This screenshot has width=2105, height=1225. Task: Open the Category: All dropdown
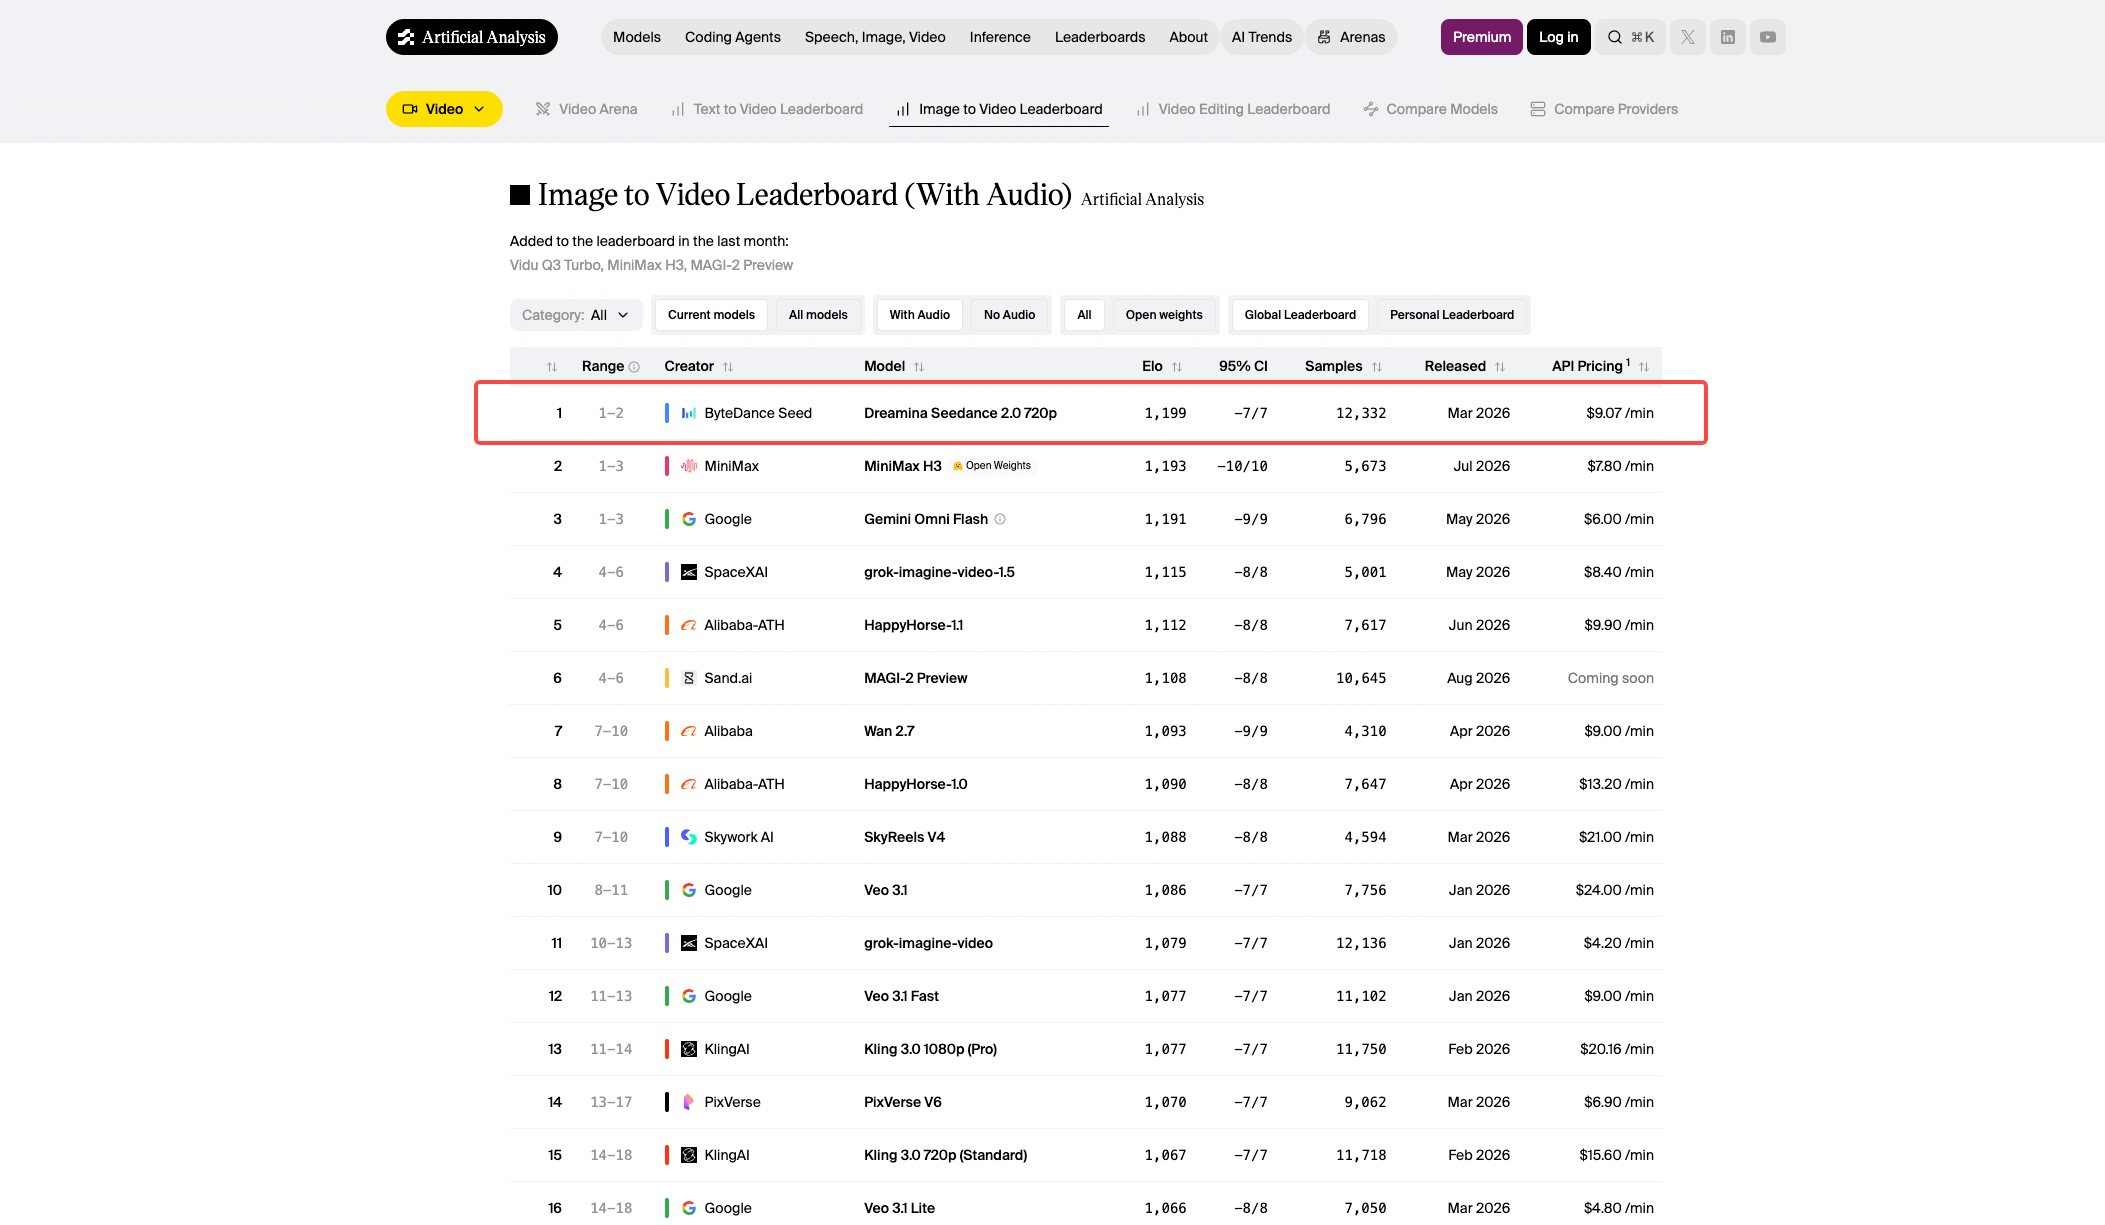coord(576,315)
